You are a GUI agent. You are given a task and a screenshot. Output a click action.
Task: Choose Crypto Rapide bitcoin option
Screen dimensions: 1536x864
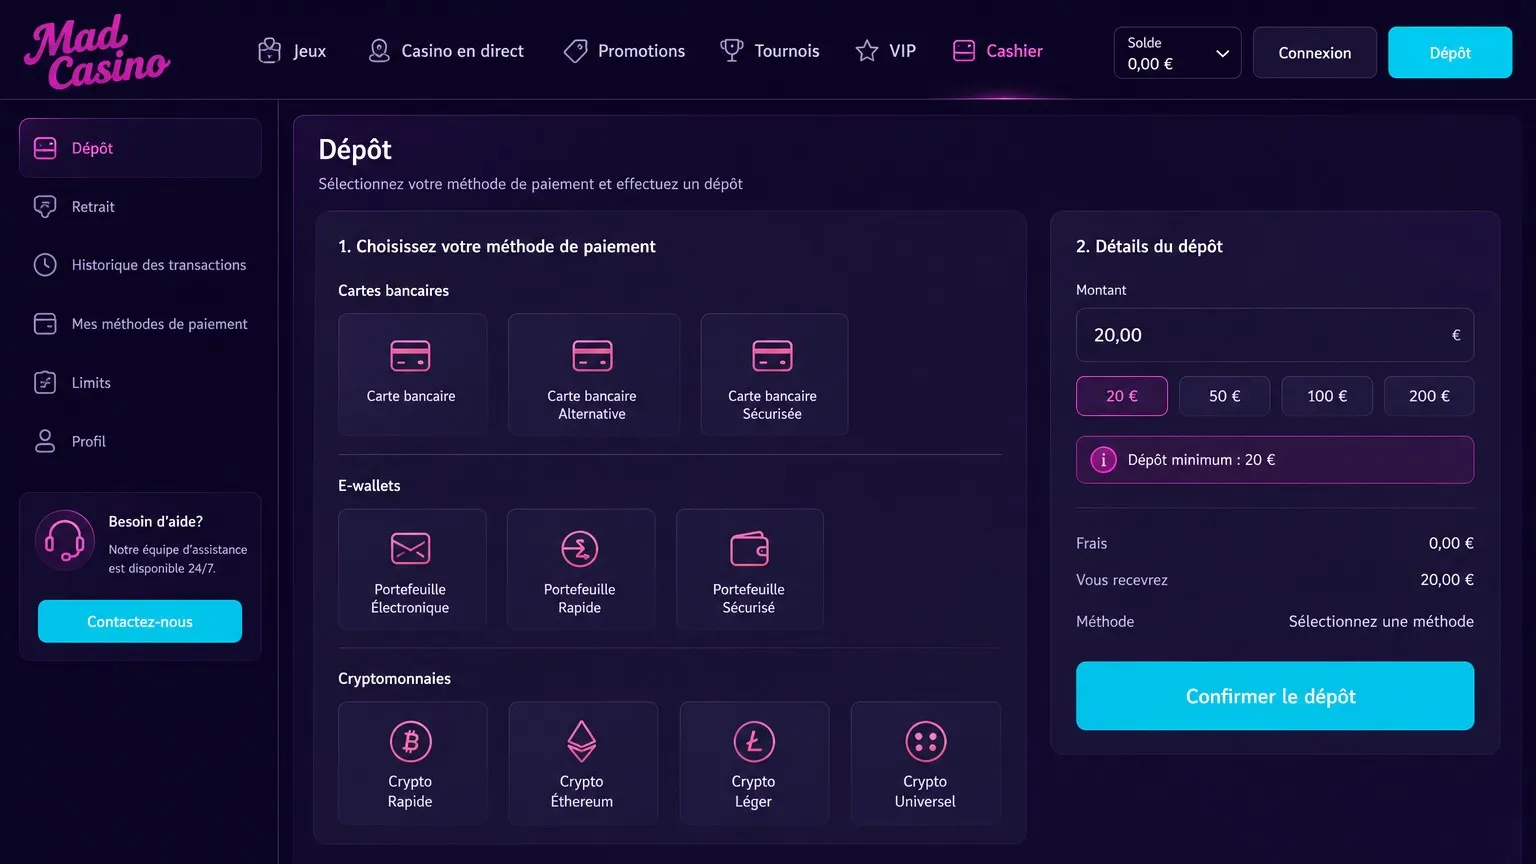click(x=413, y=763)
